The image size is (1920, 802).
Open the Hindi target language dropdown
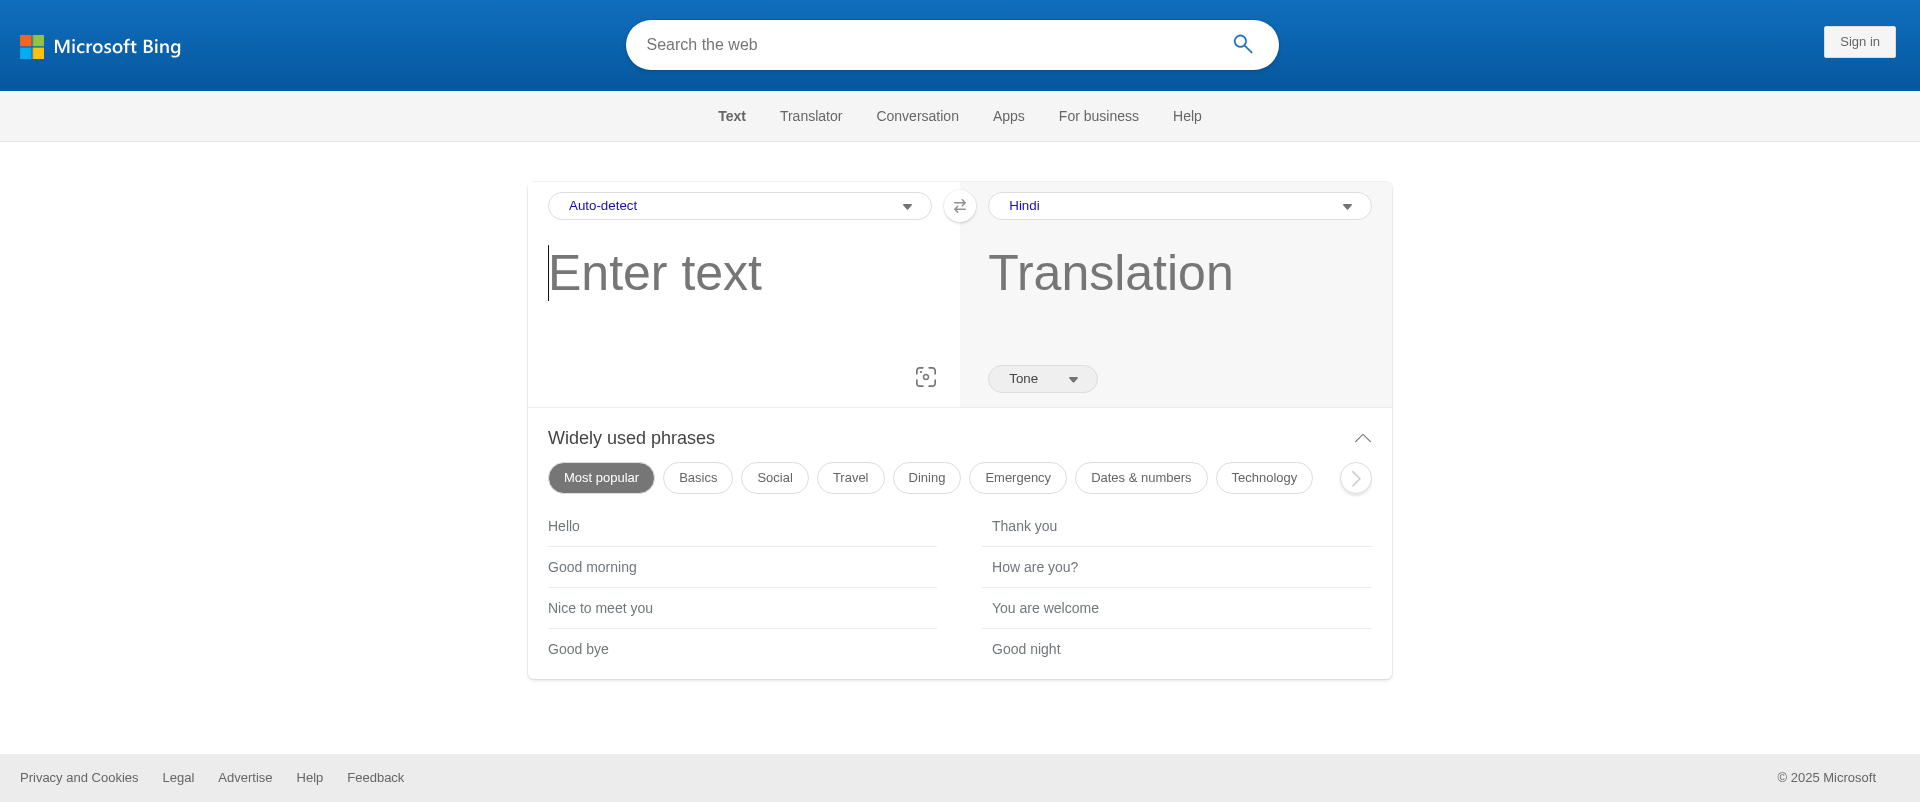1180,206
